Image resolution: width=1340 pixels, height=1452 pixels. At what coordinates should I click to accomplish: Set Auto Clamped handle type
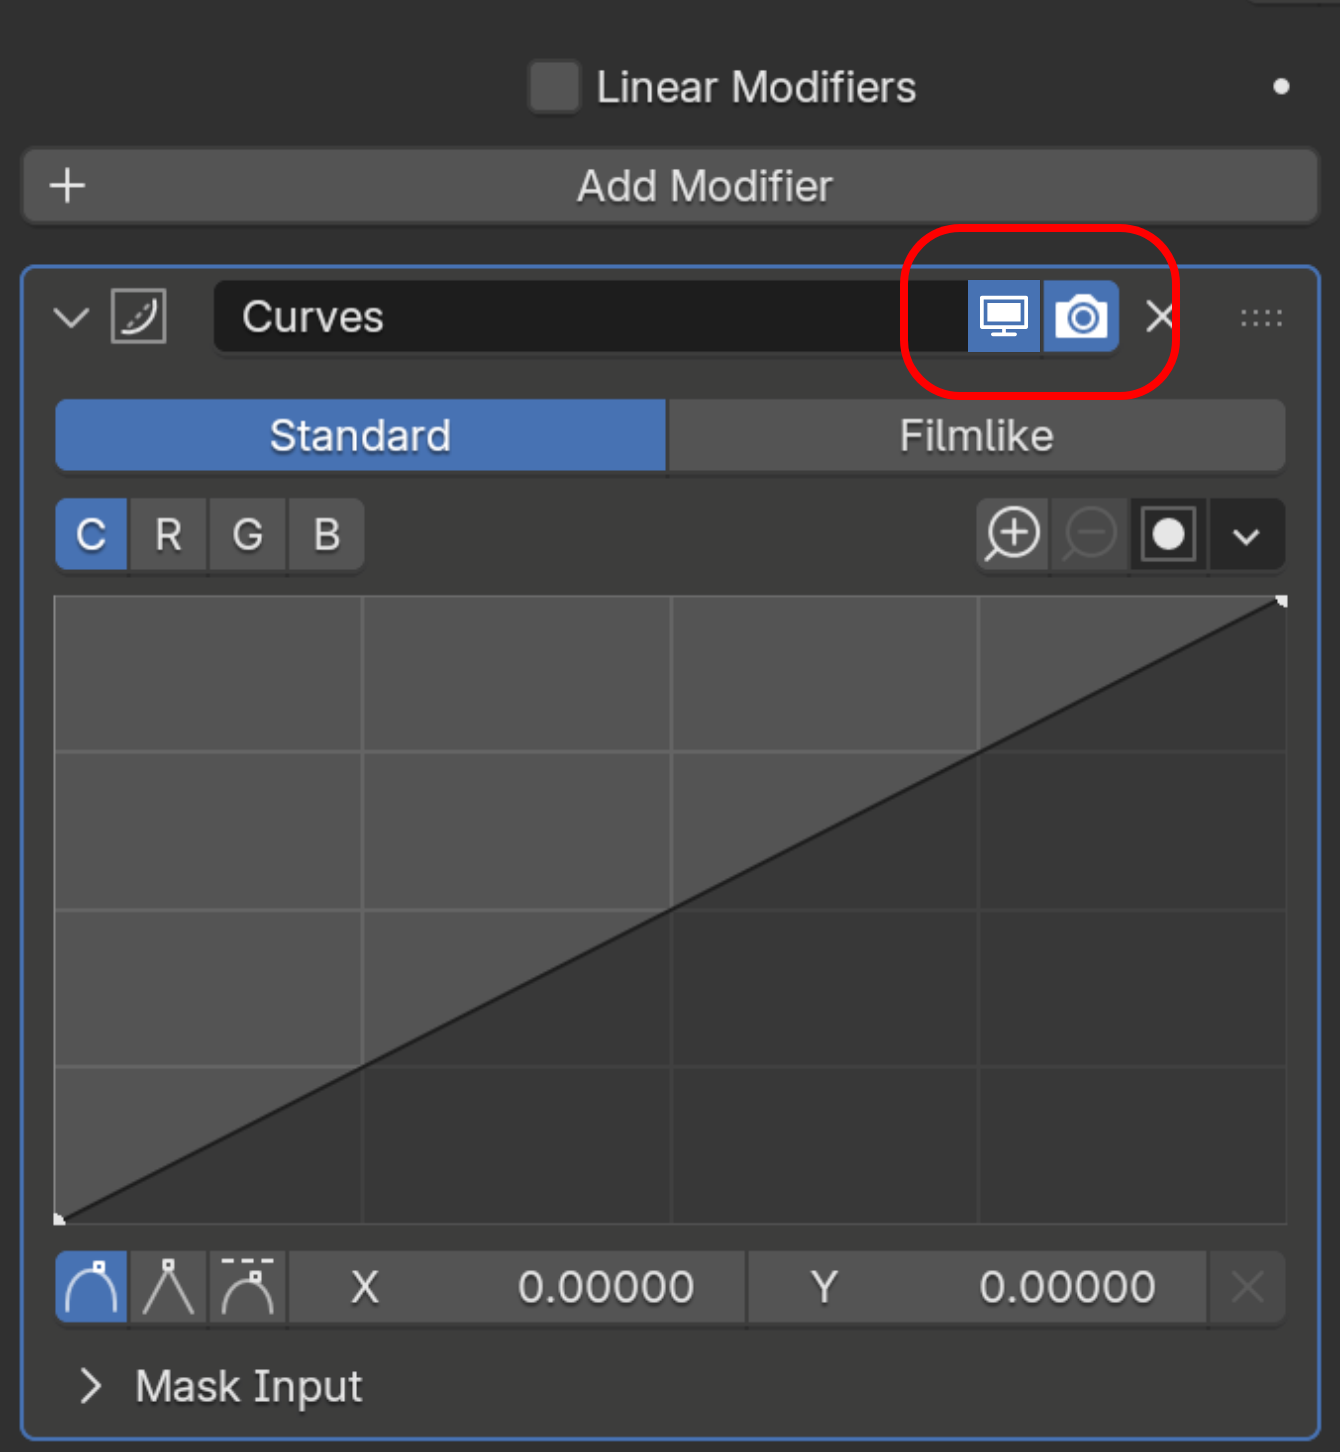[x=247, y=1287]
